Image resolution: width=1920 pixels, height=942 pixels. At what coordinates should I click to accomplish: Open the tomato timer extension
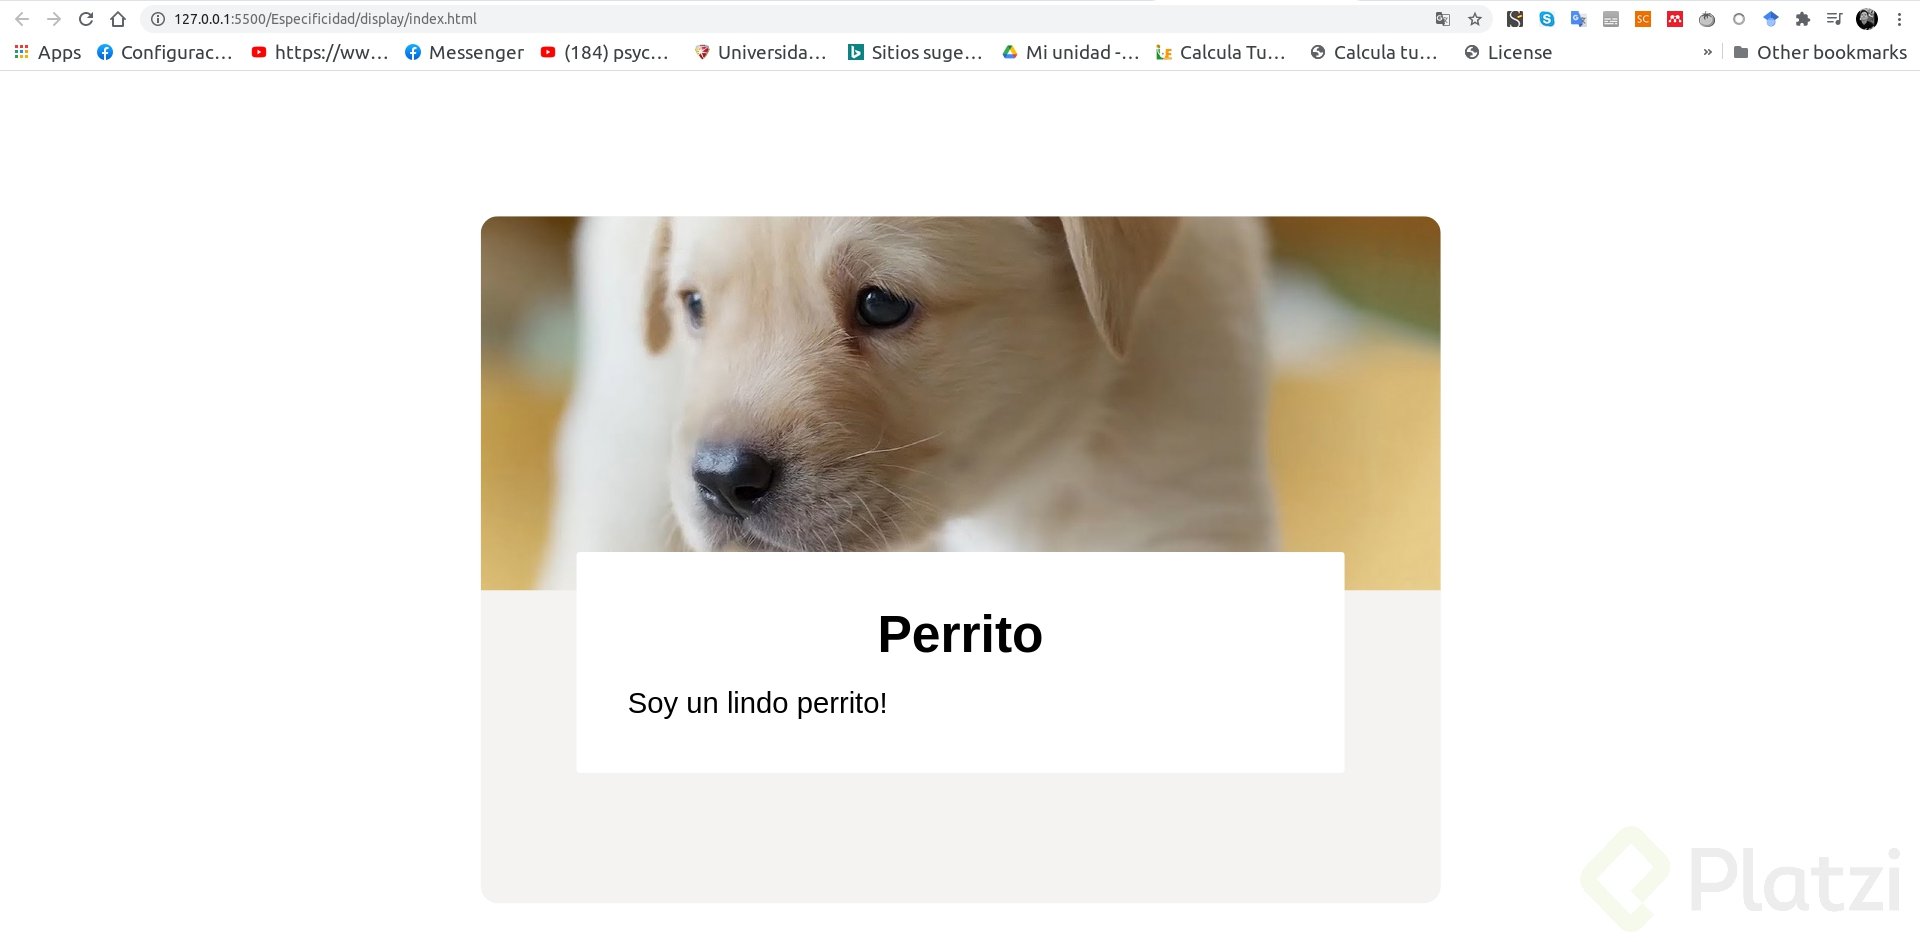point(1707,19)
